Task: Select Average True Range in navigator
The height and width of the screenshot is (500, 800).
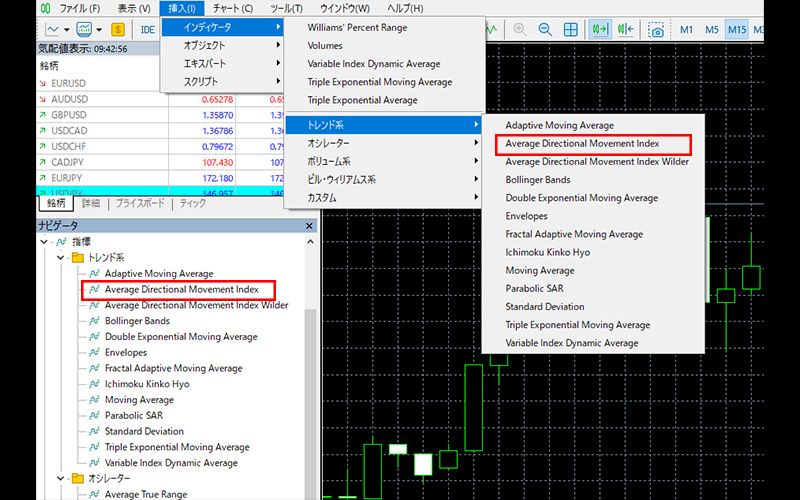Action: point(146,494)
